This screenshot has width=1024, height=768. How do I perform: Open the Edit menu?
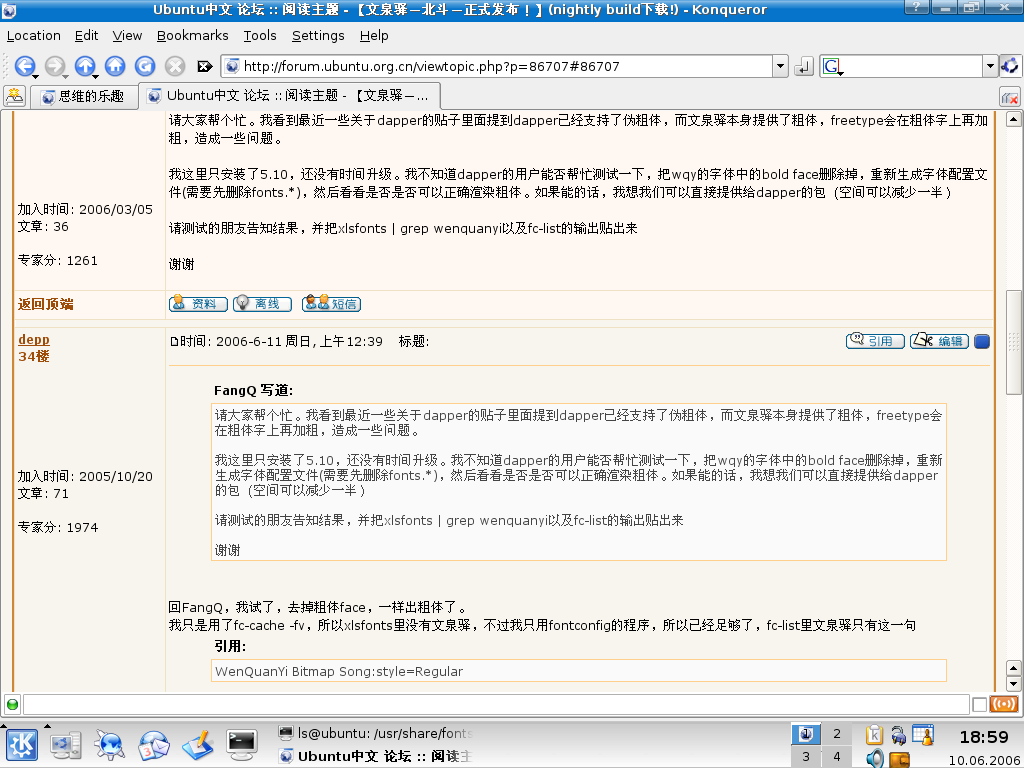pyautogui.click(x=86, y=35)
